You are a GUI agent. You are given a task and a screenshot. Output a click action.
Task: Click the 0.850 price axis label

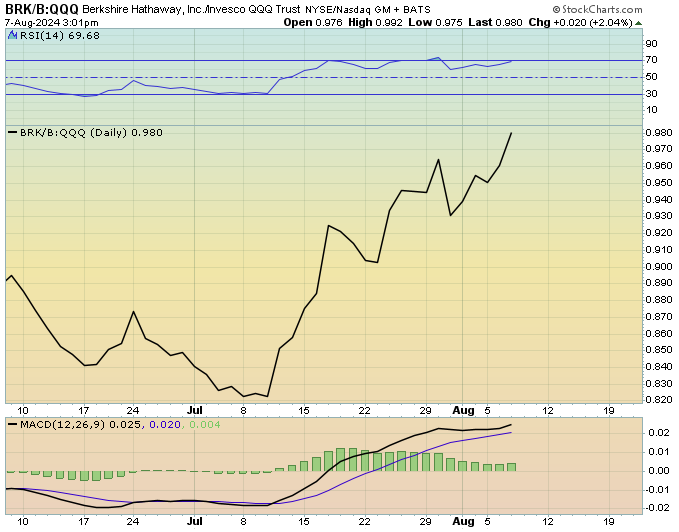click(x=659, y=350)
